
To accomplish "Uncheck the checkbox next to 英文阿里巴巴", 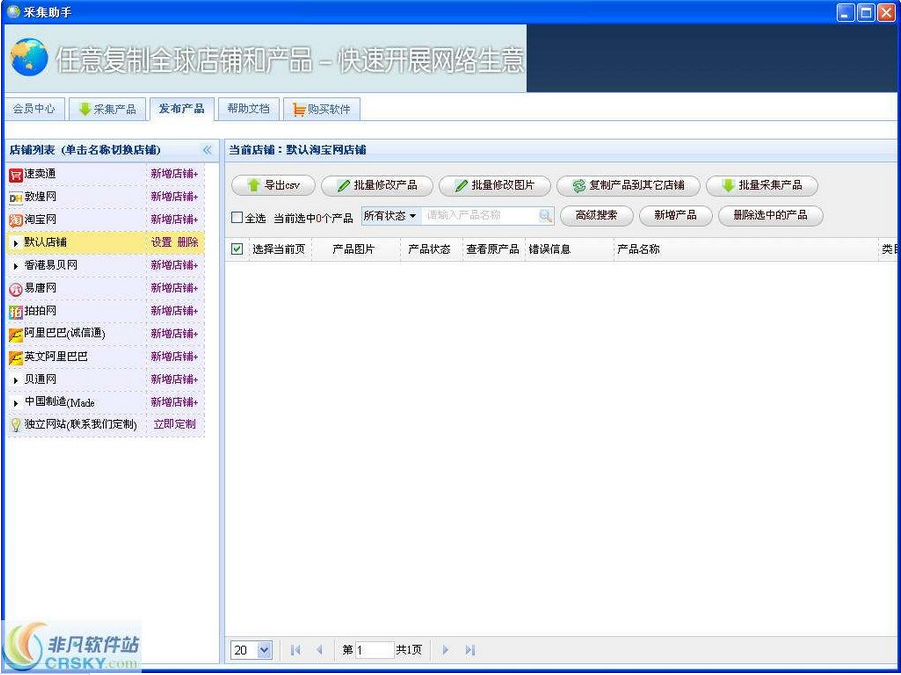I will pos(14,357).
